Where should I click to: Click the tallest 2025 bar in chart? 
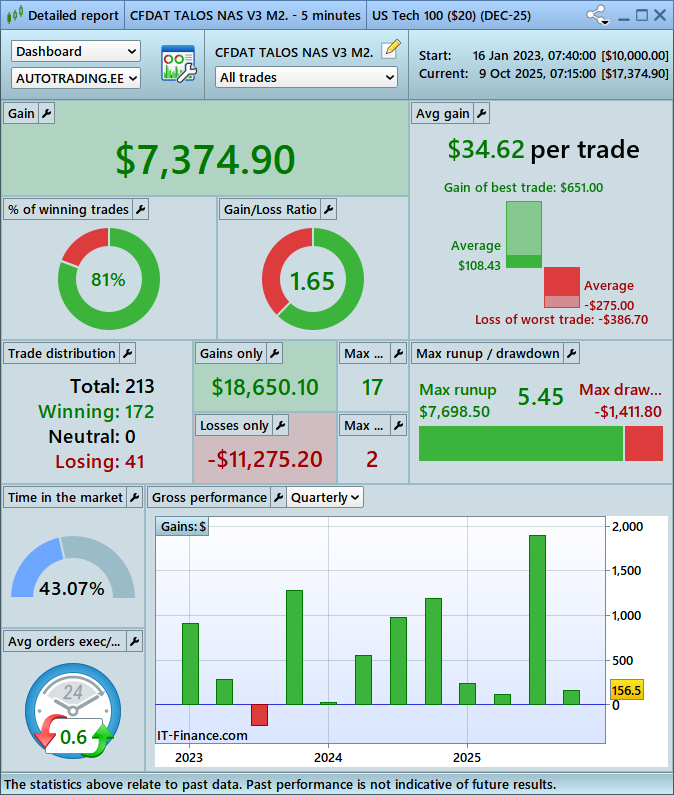537,619
